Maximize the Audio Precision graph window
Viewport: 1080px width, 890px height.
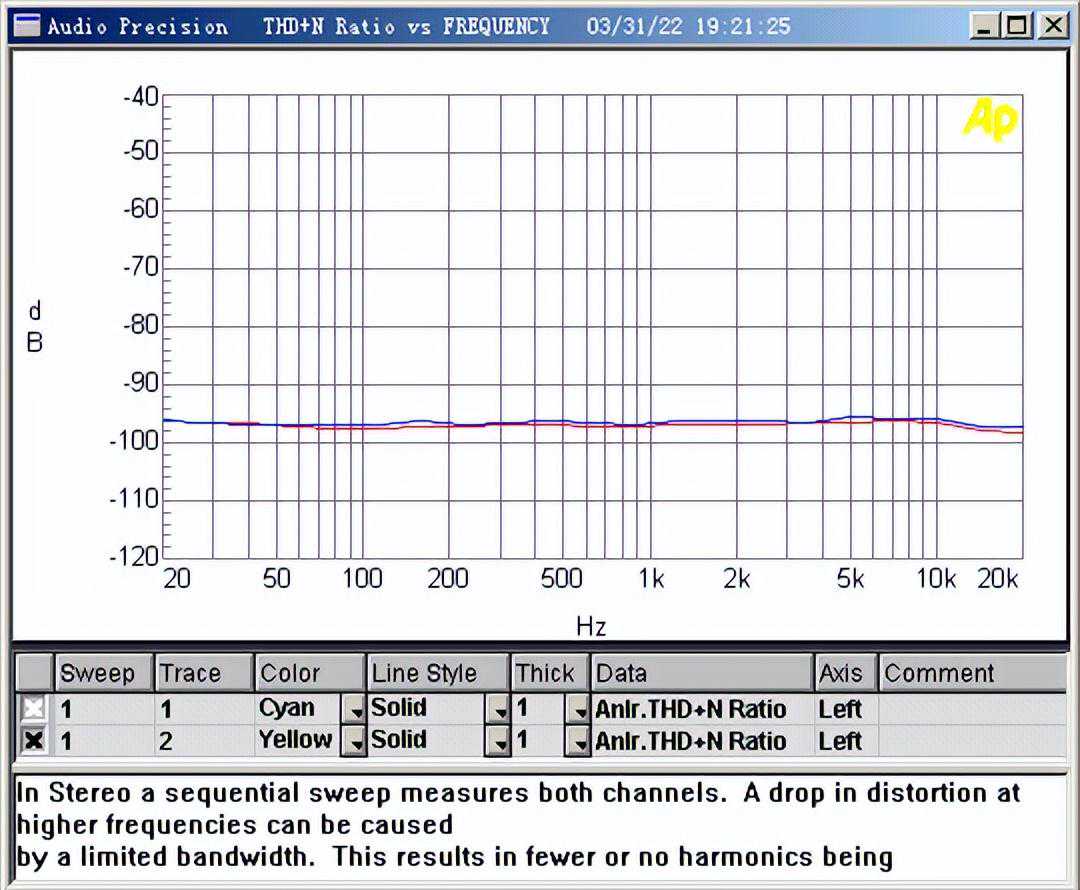(1017, 26)
